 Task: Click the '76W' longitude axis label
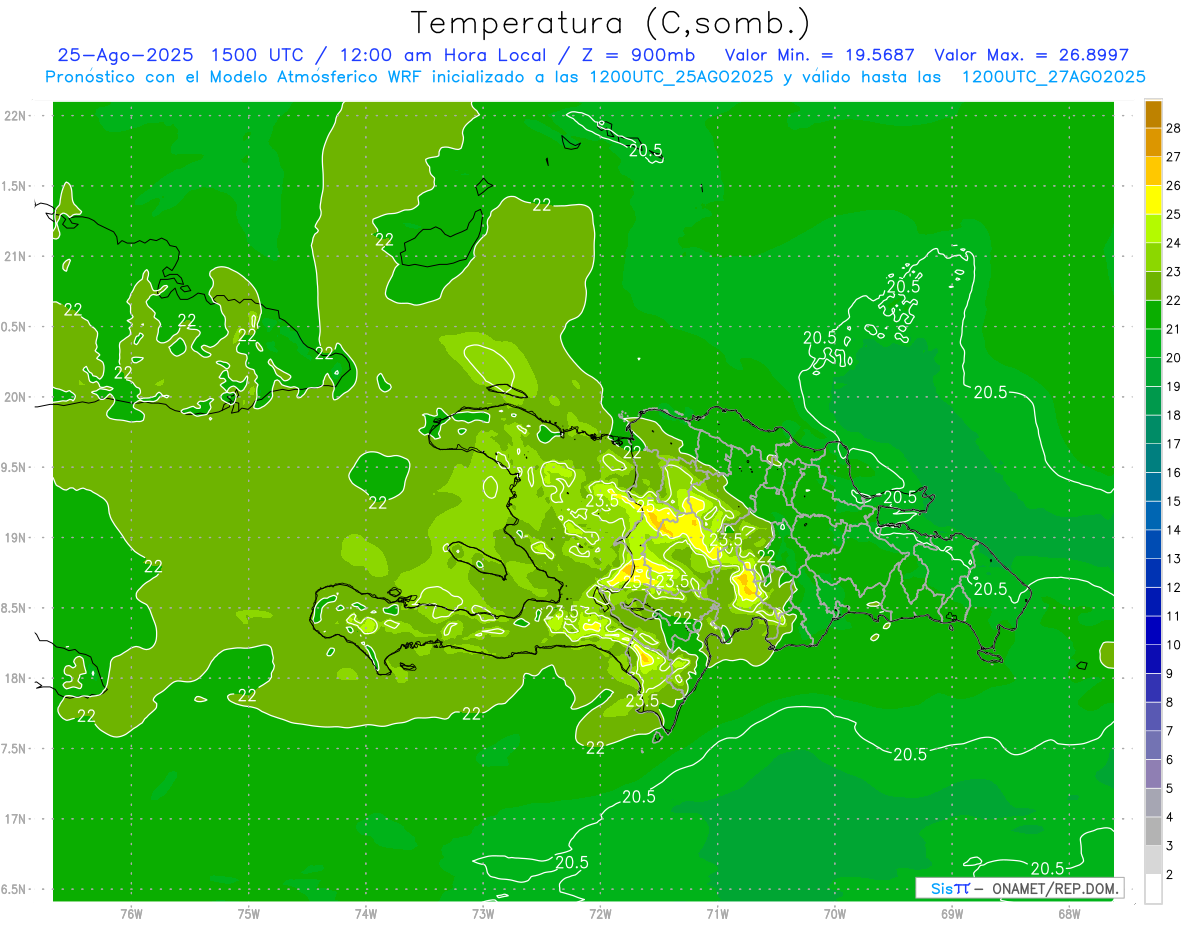pos(131,913)
